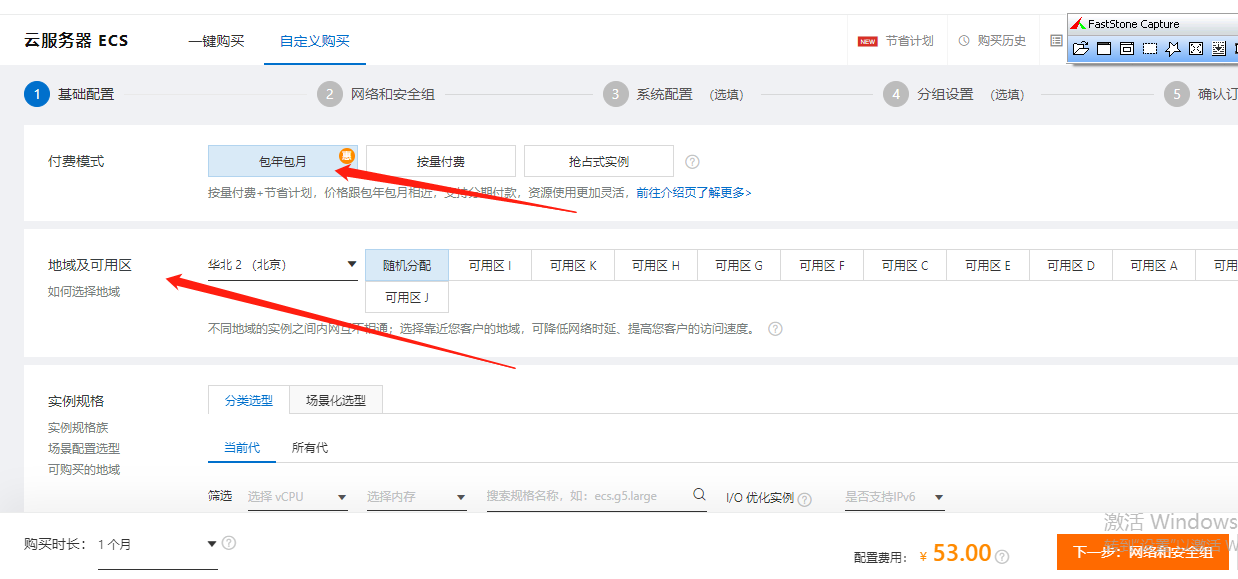Viewport: 1238px width, 579px height.
Task: Switch to the 一键购买 tab
Action: coord(216,41)
